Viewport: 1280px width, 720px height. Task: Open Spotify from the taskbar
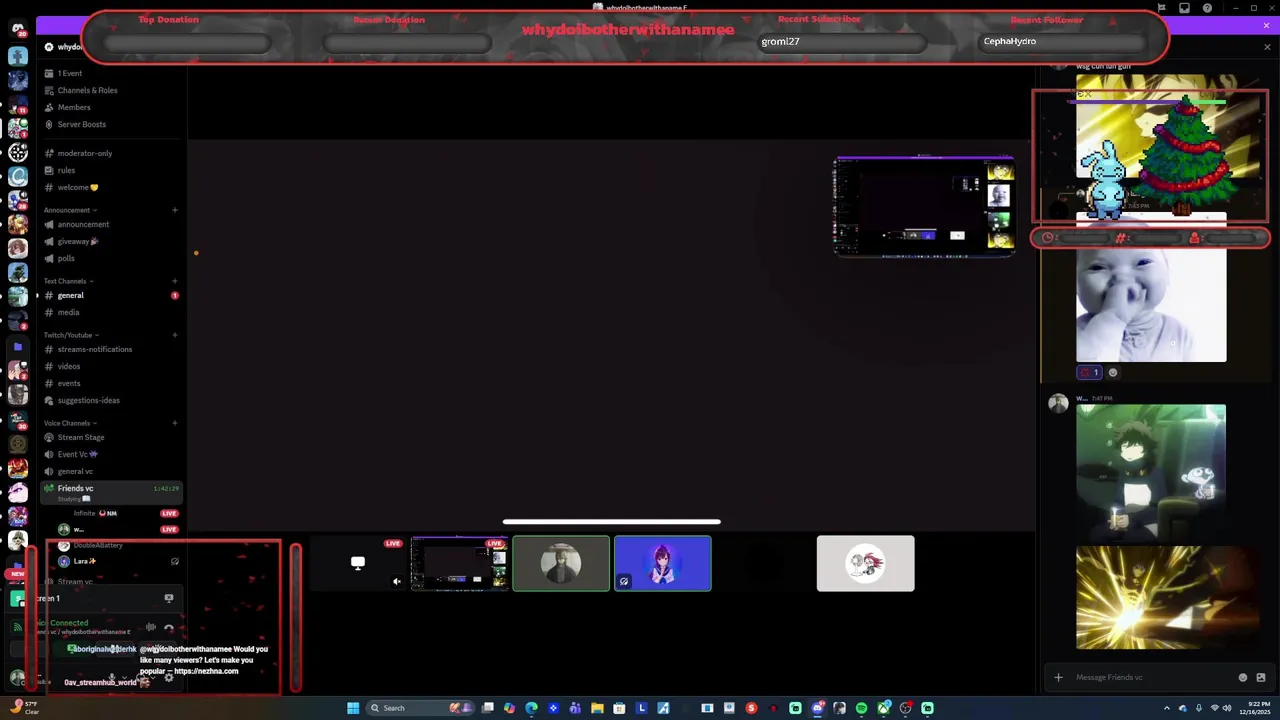pyautogui.click(x=861, y=708)
